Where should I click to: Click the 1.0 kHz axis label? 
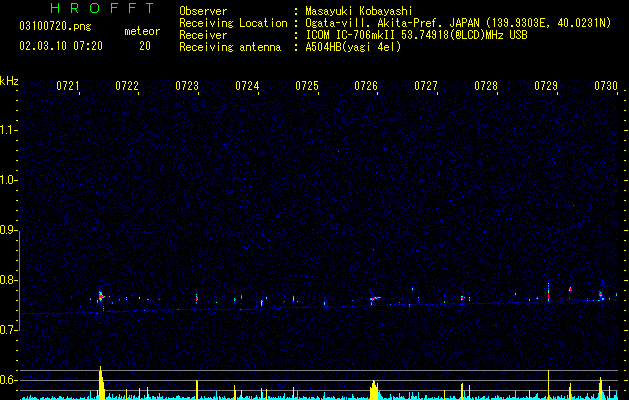[8, 180]
